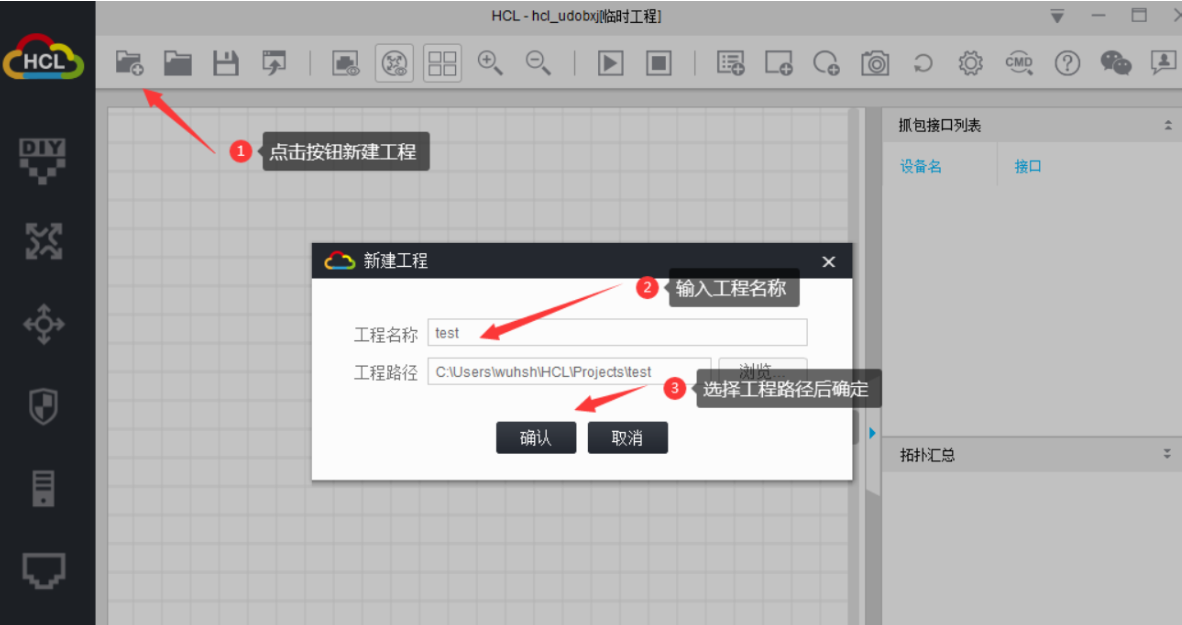The width and height of the screenshot is (1182, 625).
Task: Start all devices with the play icon
Action: (x=610, y=63)
